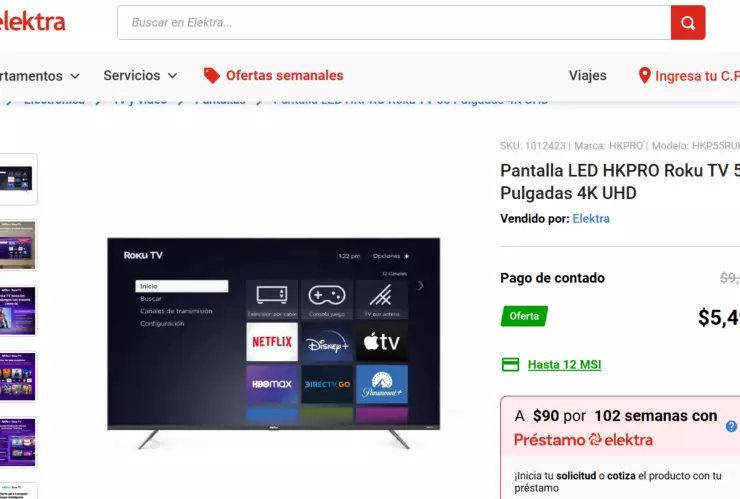
Task: Focus the Buscar en Elektra search field
Action: click(394, 23)
